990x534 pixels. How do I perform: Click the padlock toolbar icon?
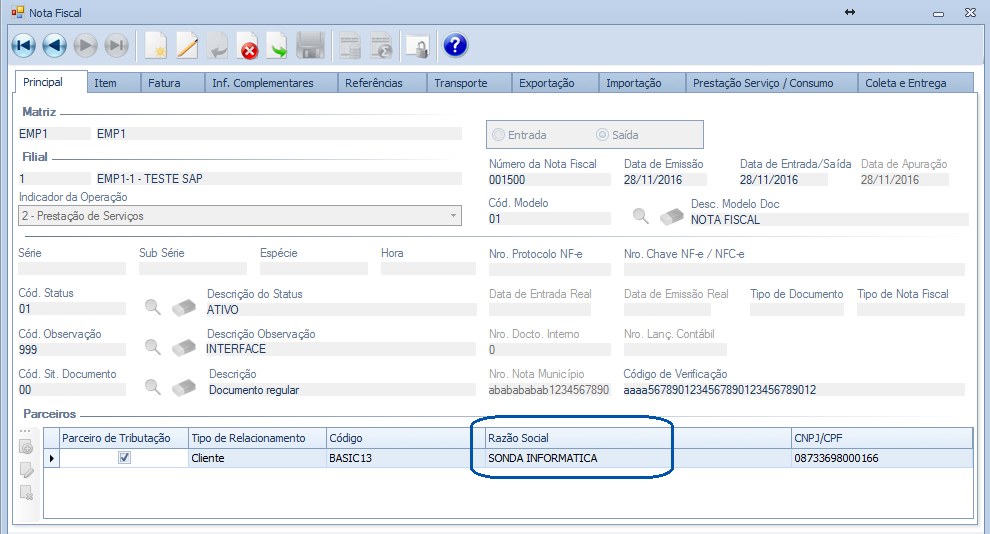click(x=415, y=45)
